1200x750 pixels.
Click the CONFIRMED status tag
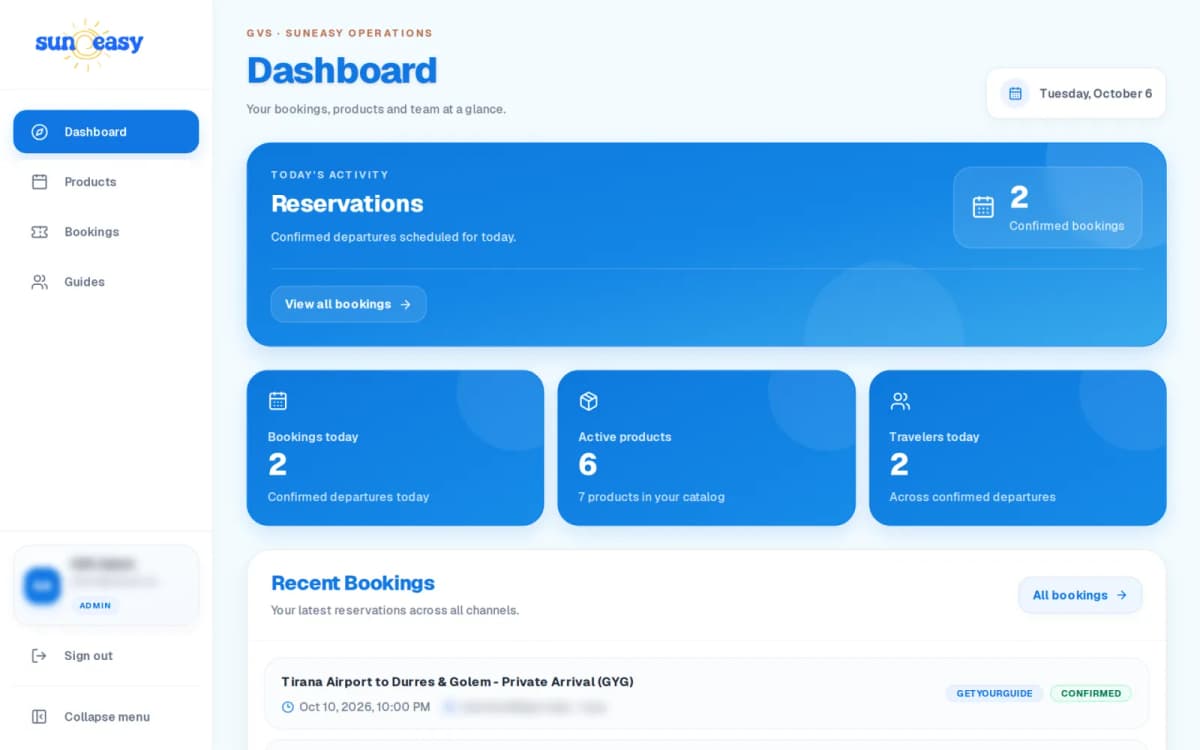tap(1091, 693)
